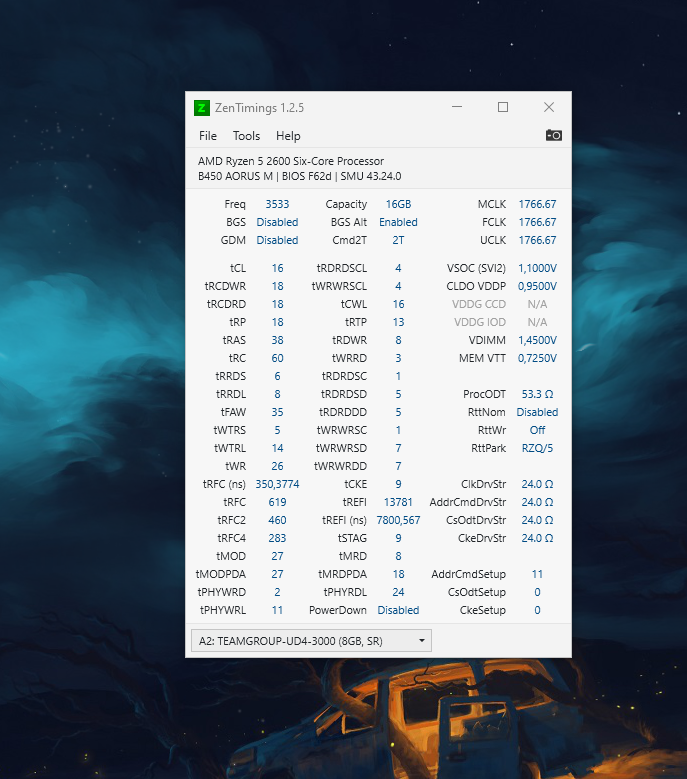687x779 pixels.
Task: Select the A2: TEAMGROUP-UD4-3000 module box
Action: [311, 641]
